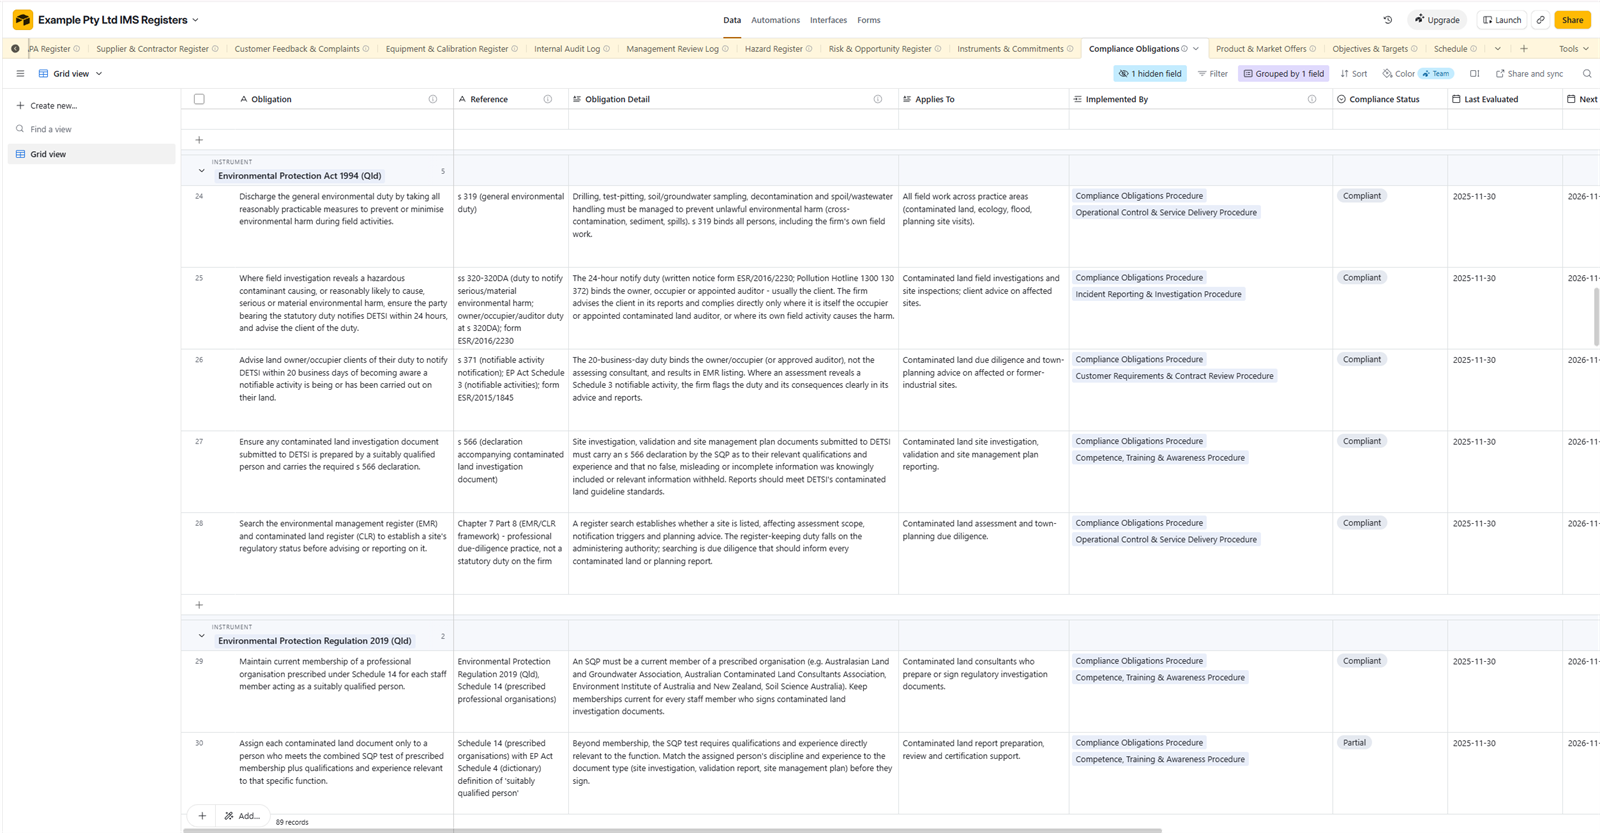
Task: Click the Airtable base logo icon
Action: coord(22,20)
